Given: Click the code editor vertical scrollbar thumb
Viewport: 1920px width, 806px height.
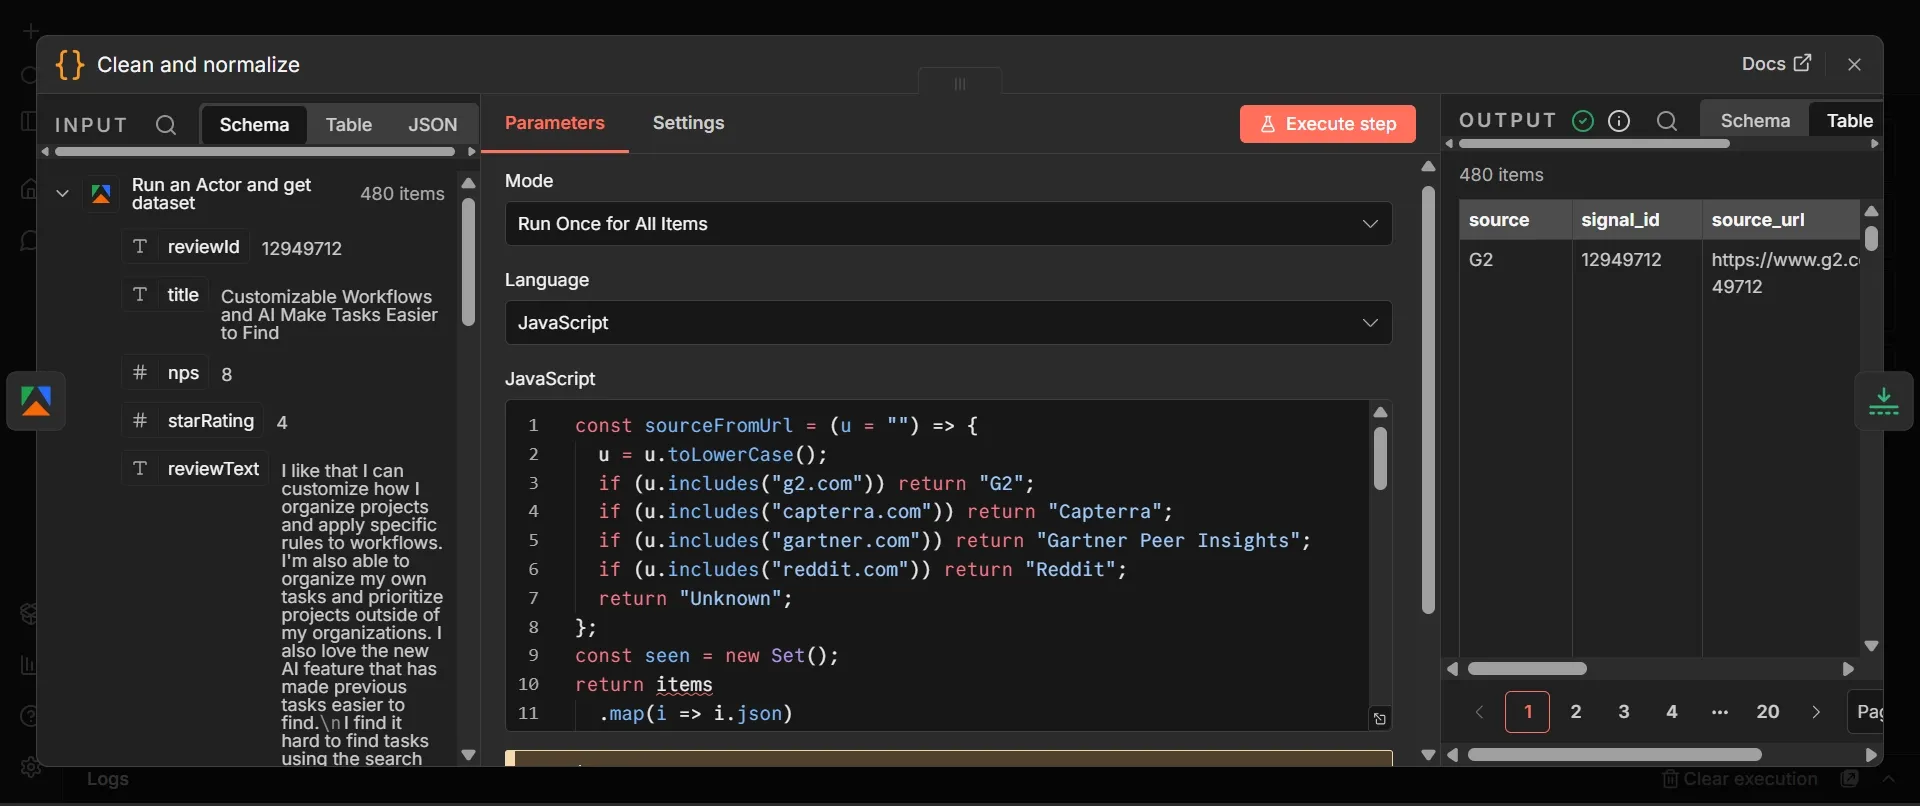Looking at the screenshot, I should click(1380, 459).
